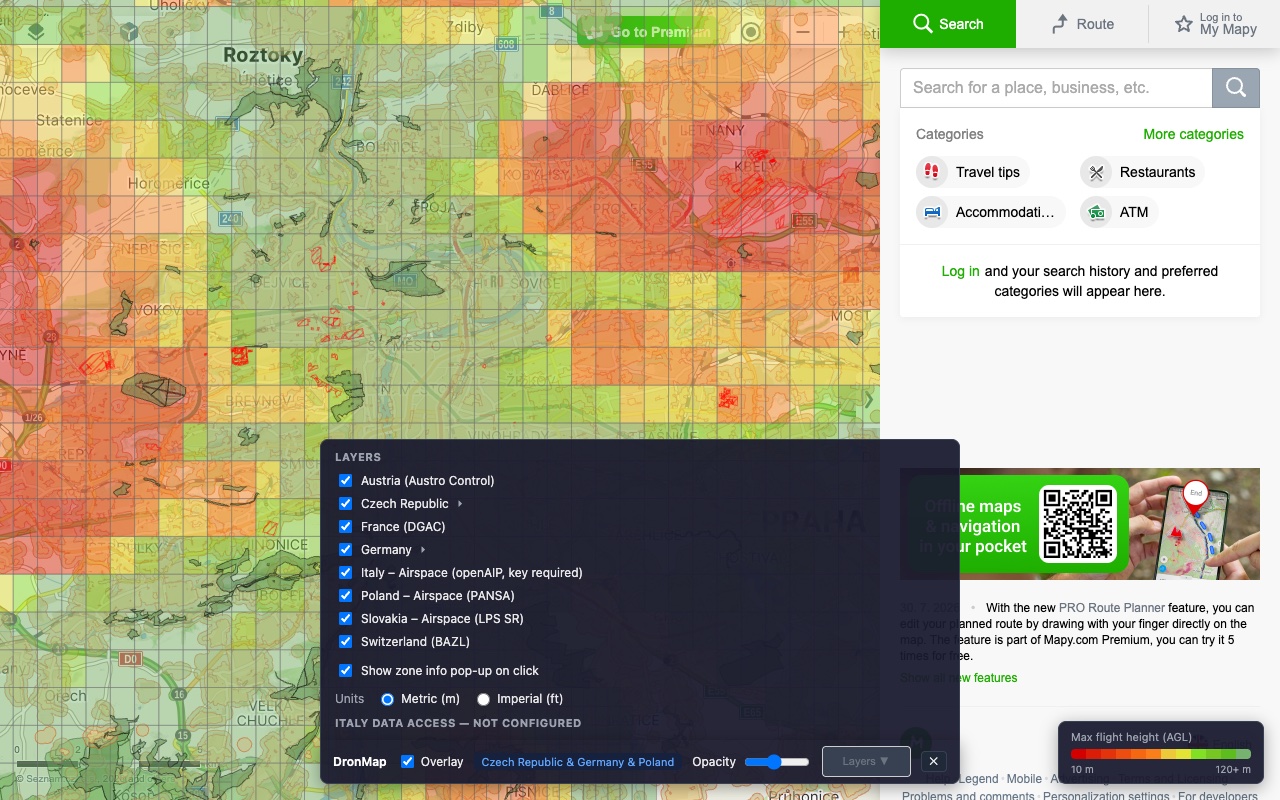Toggle the Switzerland (BAZL) layer
This screenshot has height=800, width=1280.
(346, 642)
